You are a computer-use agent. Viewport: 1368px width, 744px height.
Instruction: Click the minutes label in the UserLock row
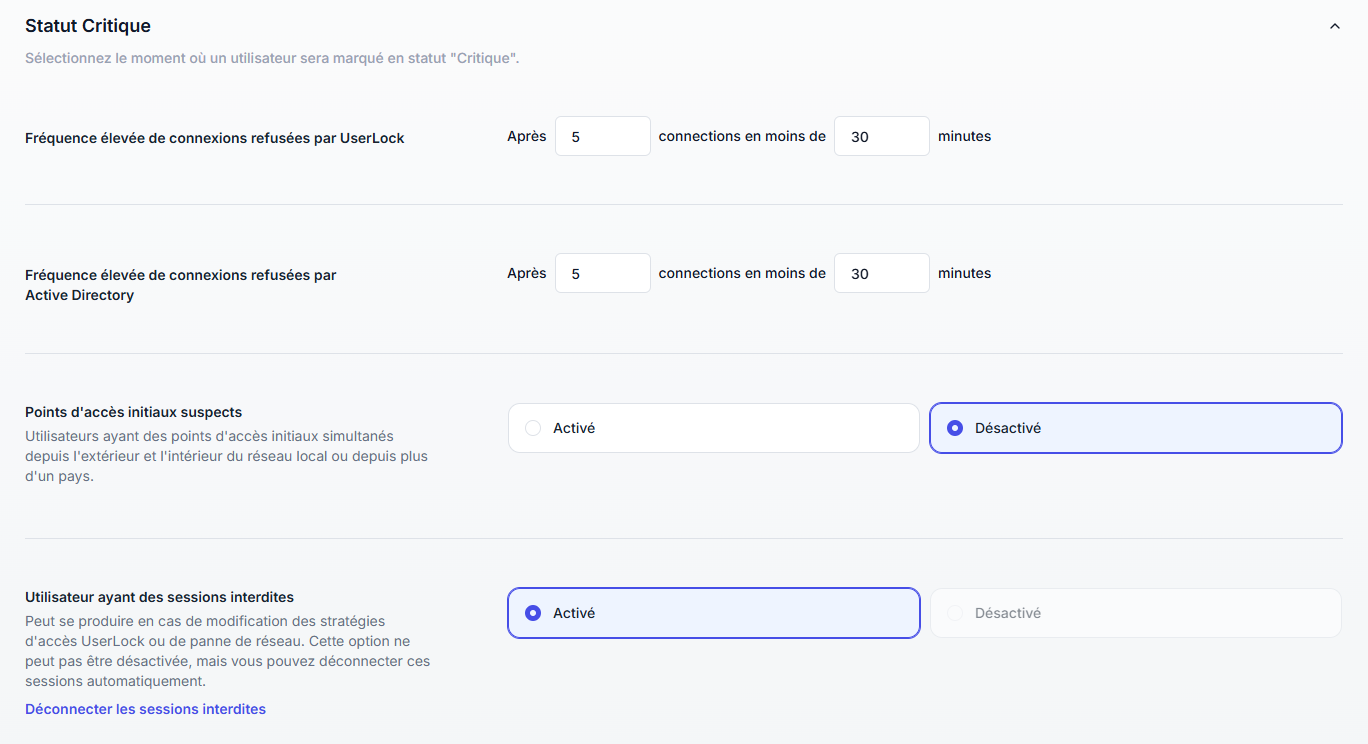tap(964, 136)
